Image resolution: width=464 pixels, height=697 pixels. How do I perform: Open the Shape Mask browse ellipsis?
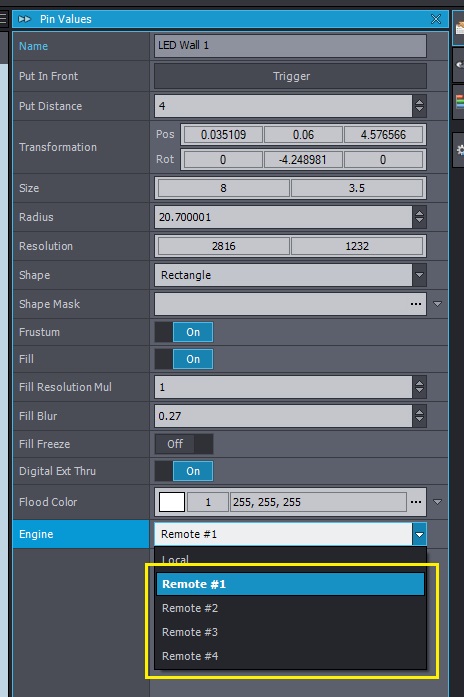pyautogui.click(x=416, y=304)
